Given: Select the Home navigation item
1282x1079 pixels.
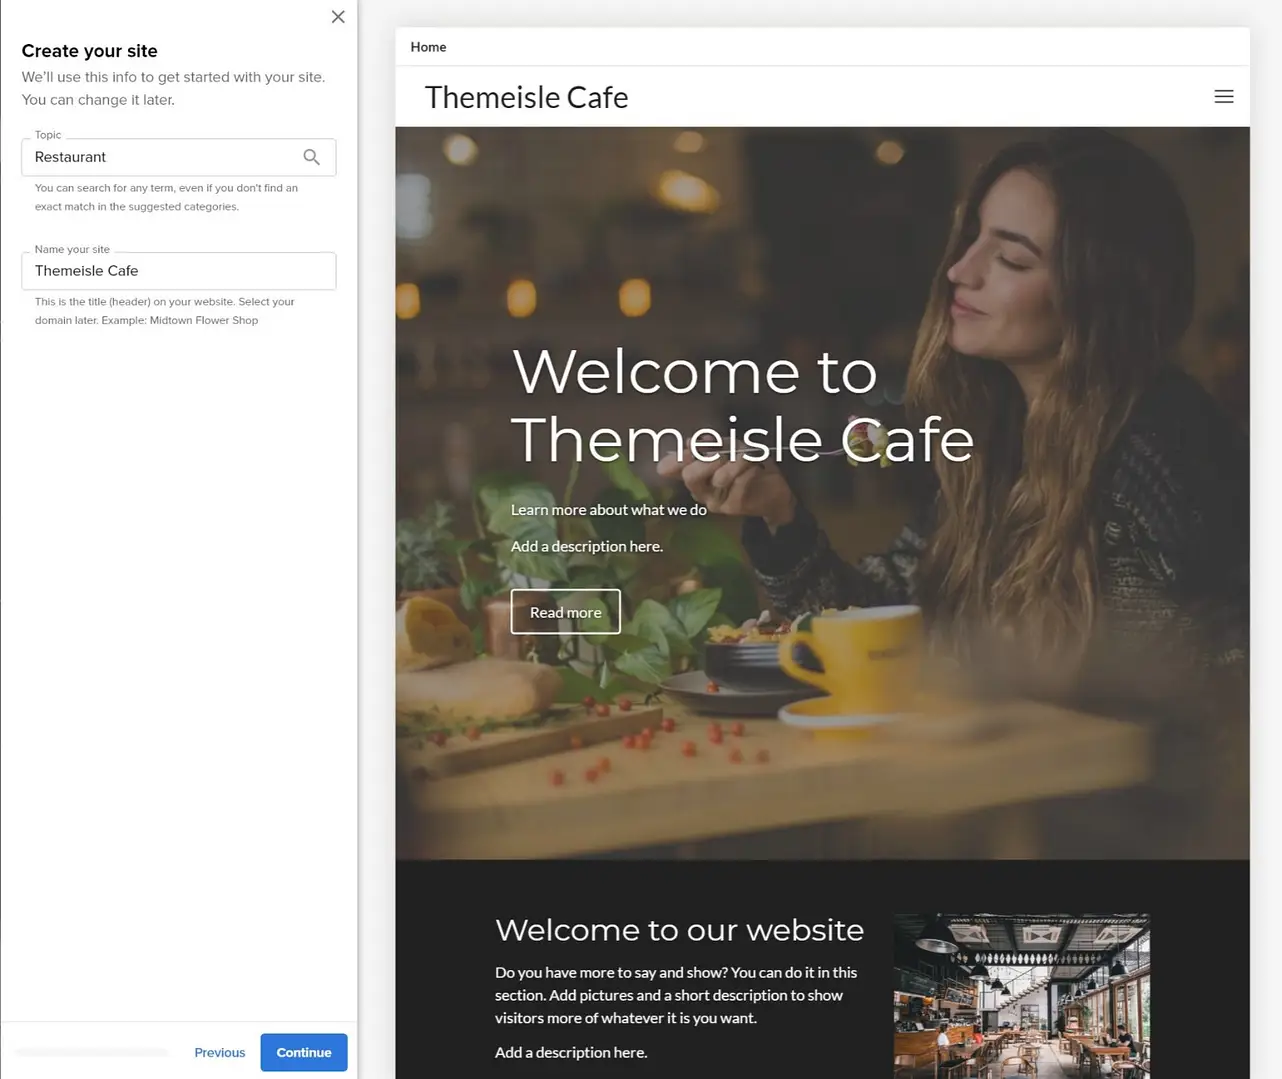Looking at the screenshot, I should pyautogui.click(x=428, y=47).
